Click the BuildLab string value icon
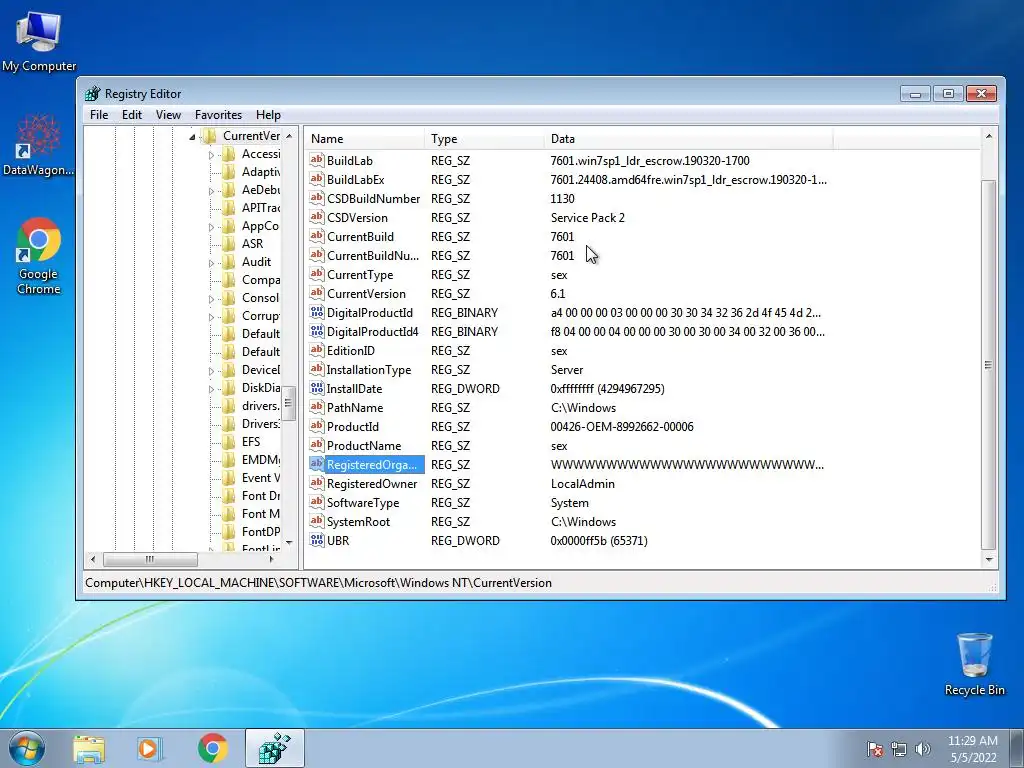1024x768 pixels. pos(317,160)
